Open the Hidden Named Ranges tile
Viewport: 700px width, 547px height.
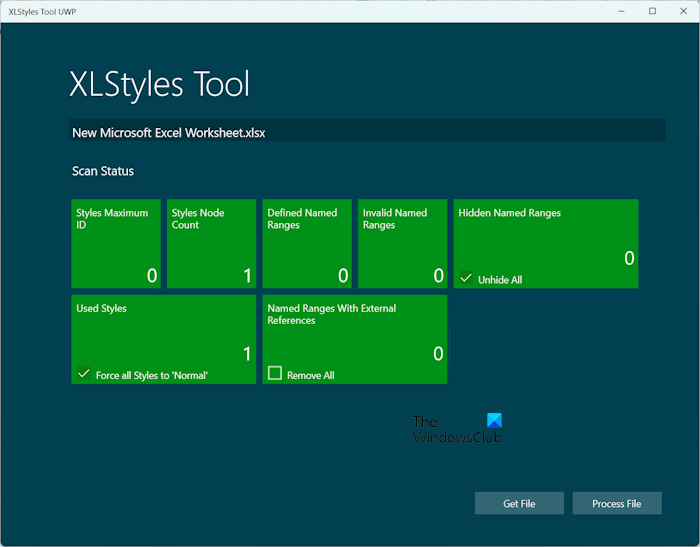click(x=546, y=238)
